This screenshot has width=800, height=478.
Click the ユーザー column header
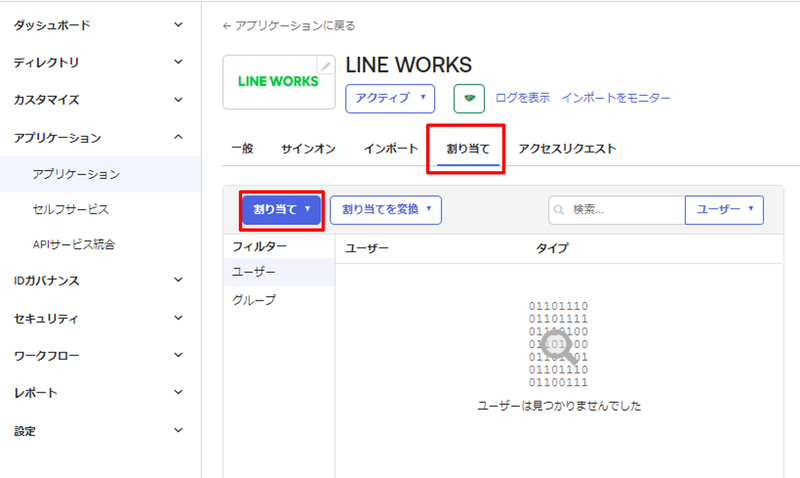coord(367,248)
